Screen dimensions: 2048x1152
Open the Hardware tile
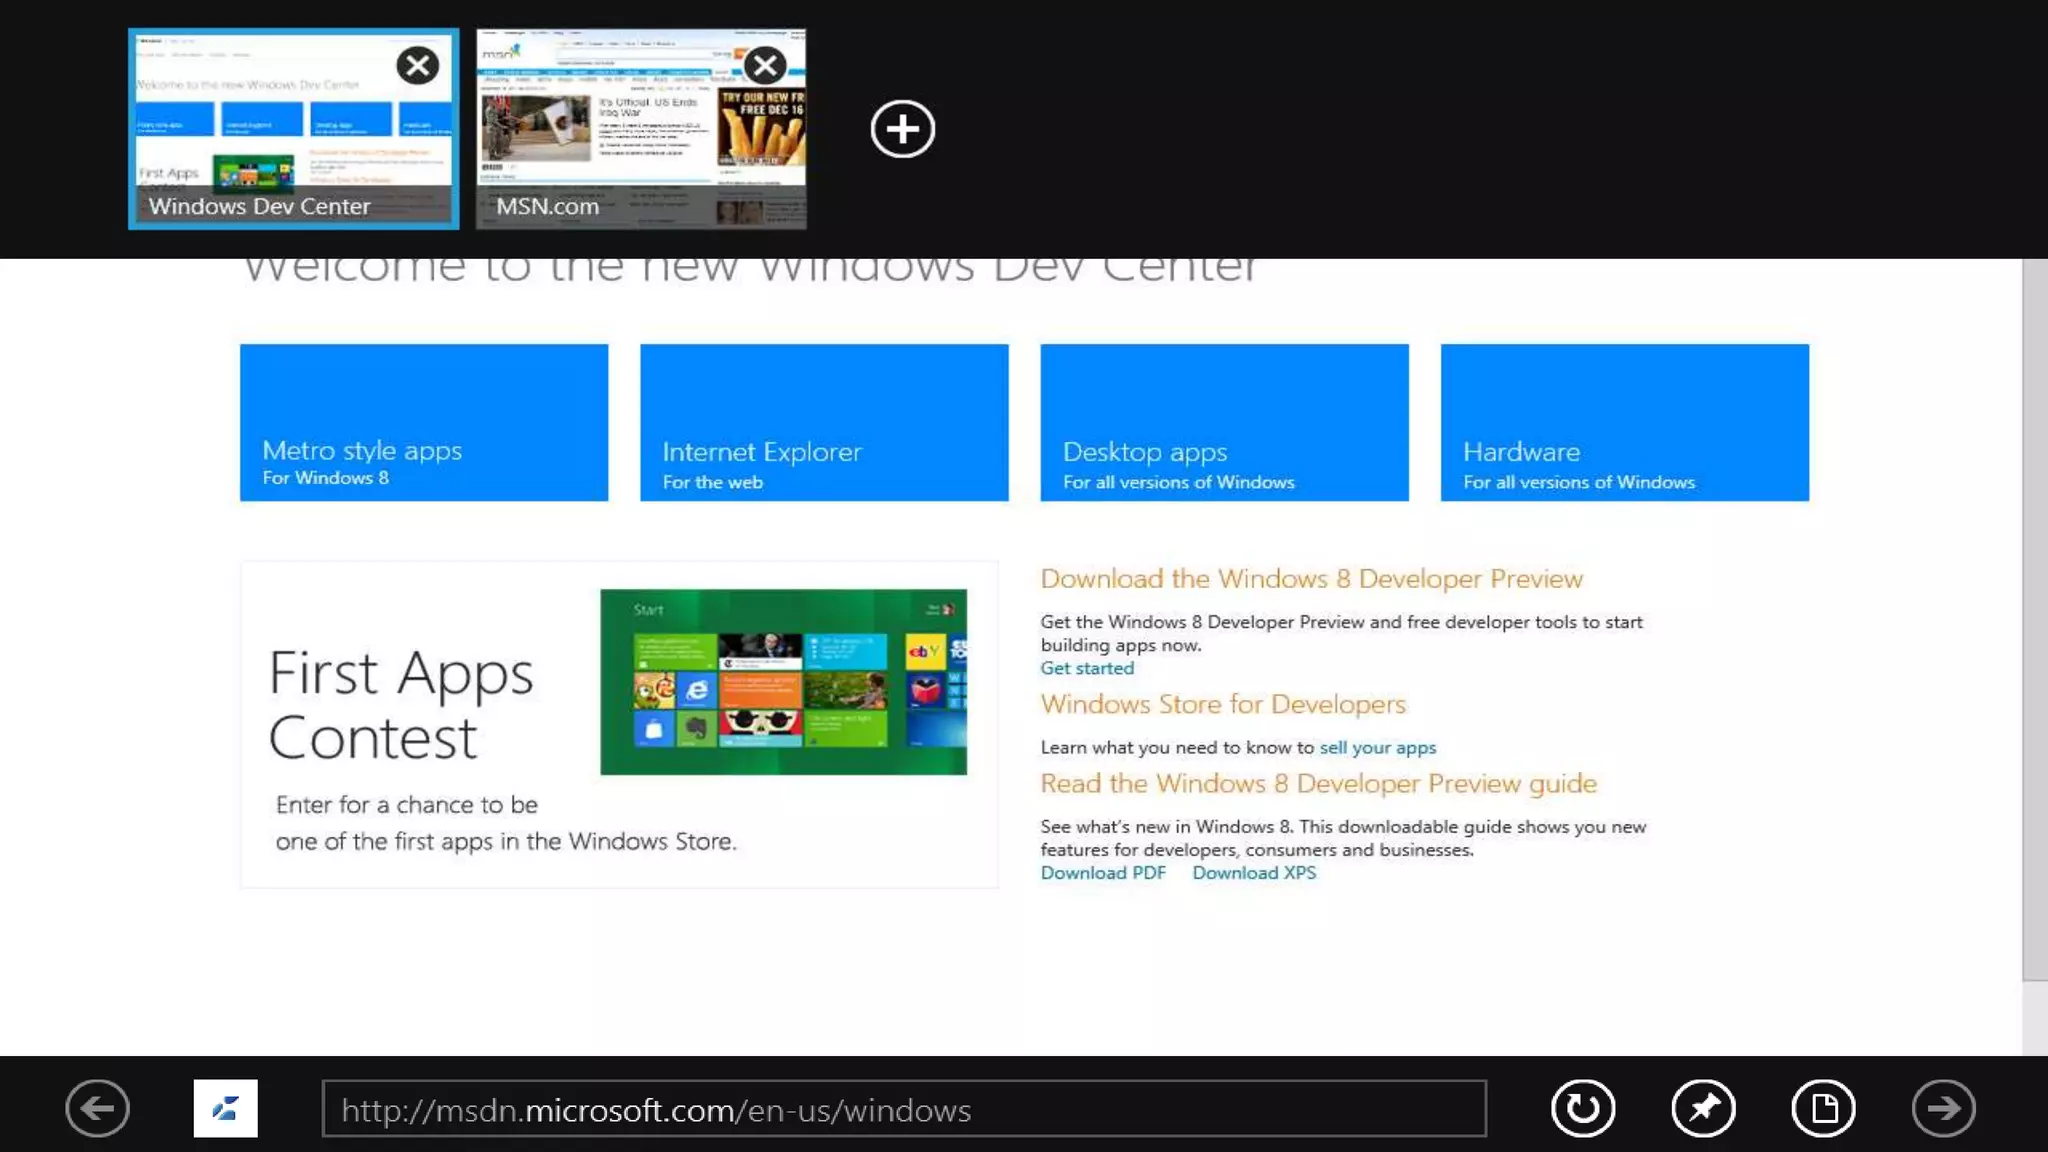1624,422
